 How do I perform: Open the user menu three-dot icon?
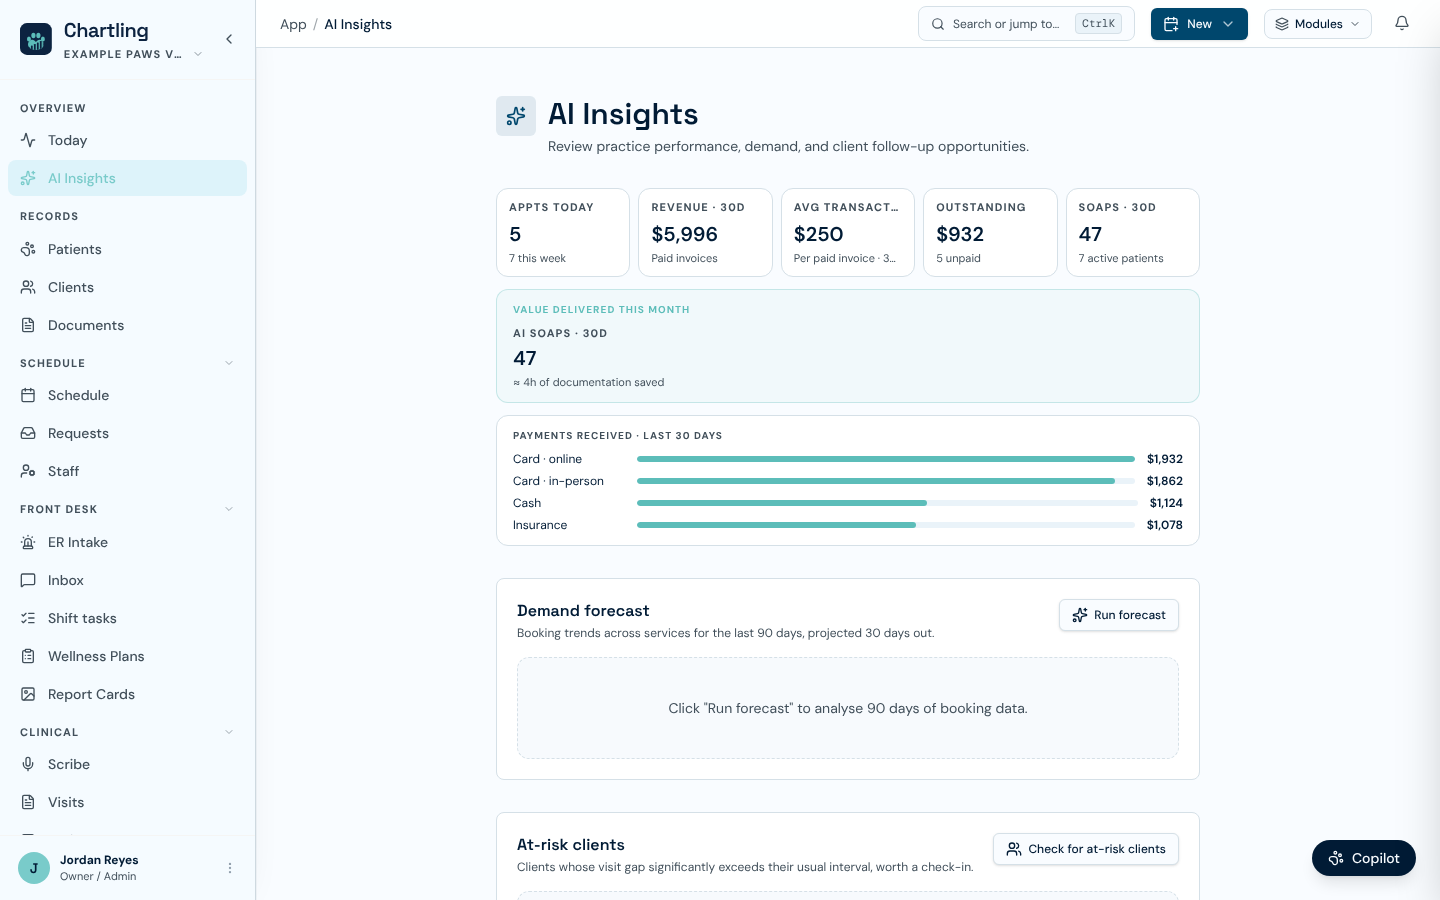coord(230,868)
